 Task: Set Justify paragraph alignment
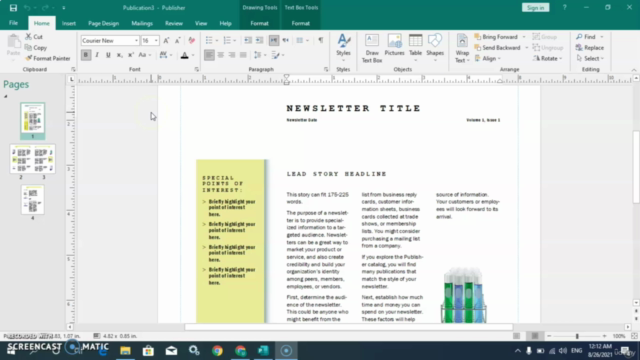pyautogui.click(x=243, y=55)
